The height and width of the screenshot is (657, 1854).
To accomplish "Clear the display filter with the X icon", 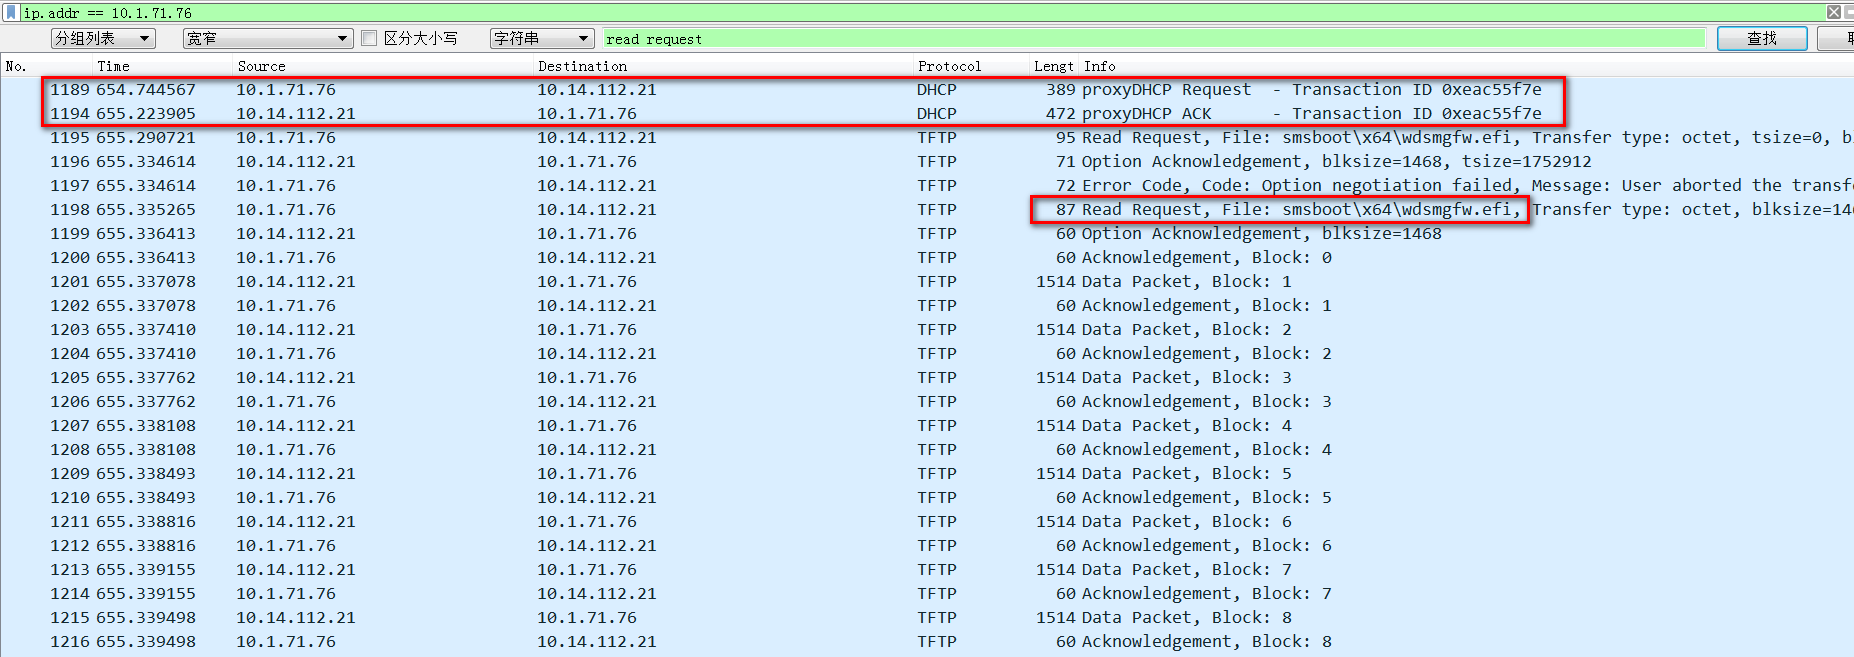I will [x=1834, y=12].
